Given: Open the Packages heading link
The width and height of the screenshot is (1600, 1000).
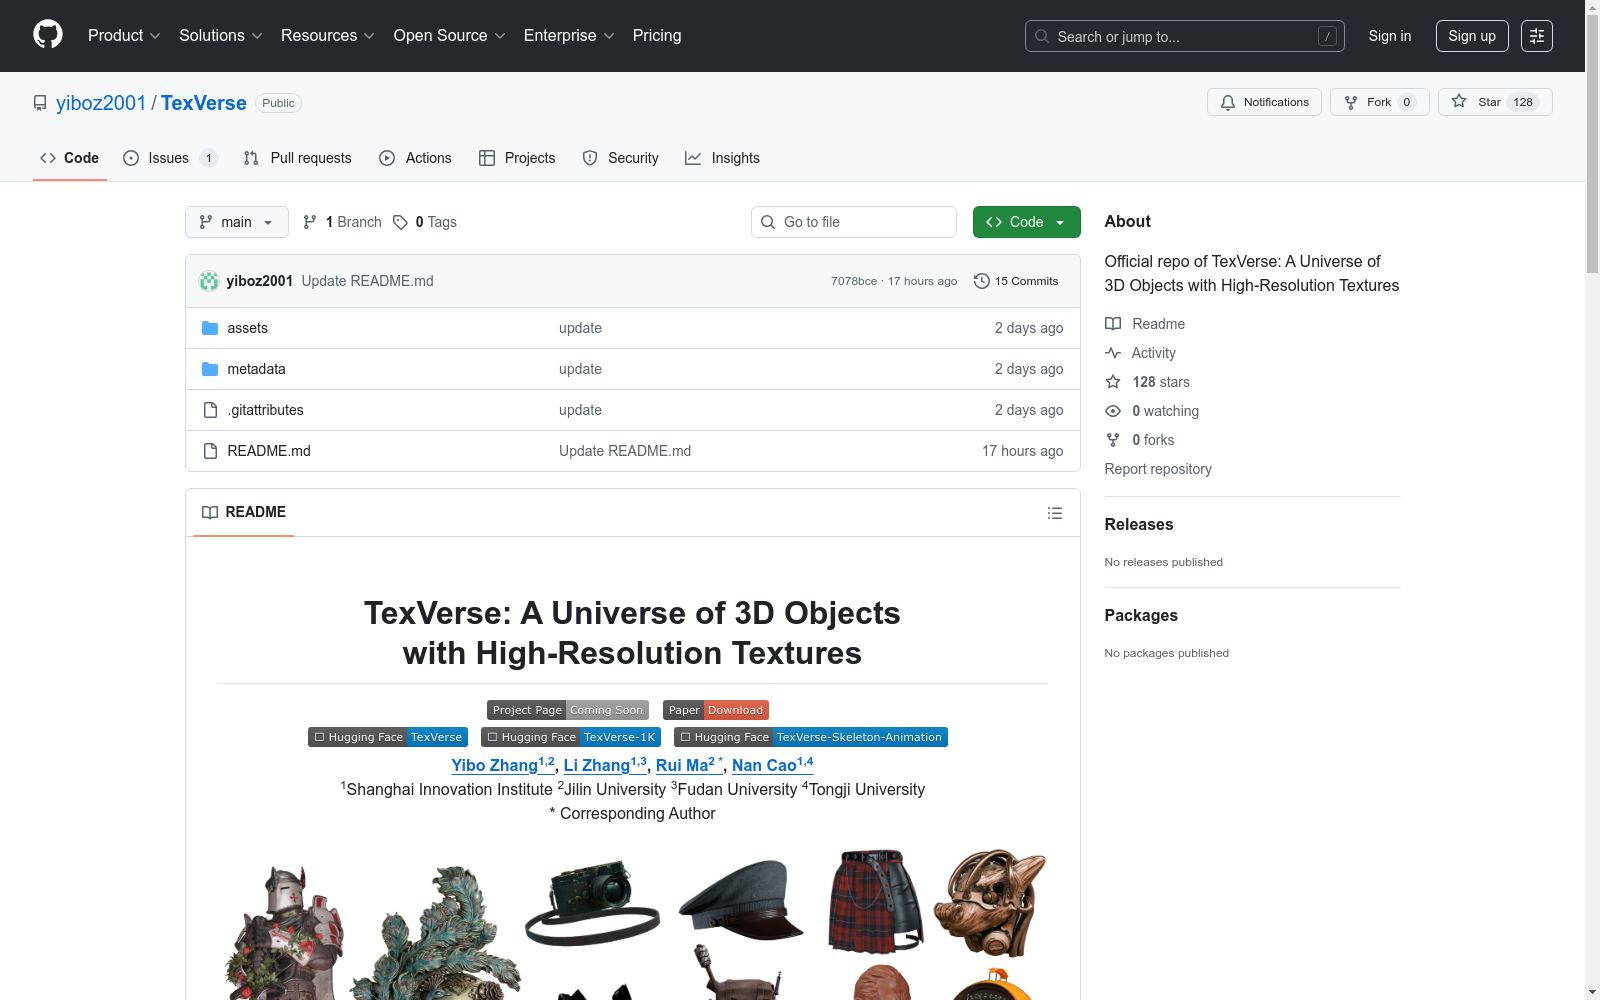Looking at the screenshot, I should click(1141, 615).
